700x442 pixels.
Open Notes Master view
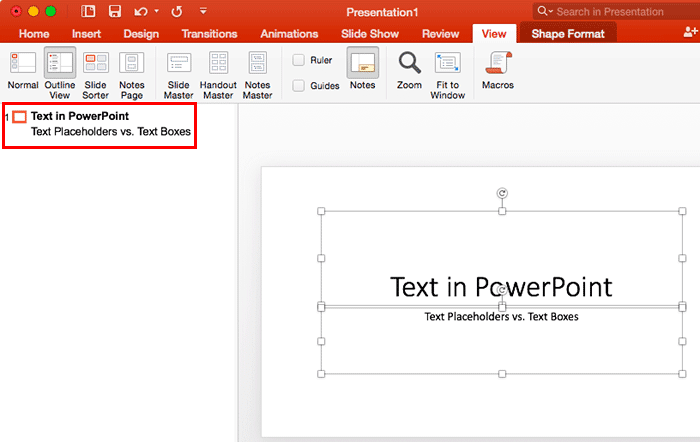pos(258,75)
